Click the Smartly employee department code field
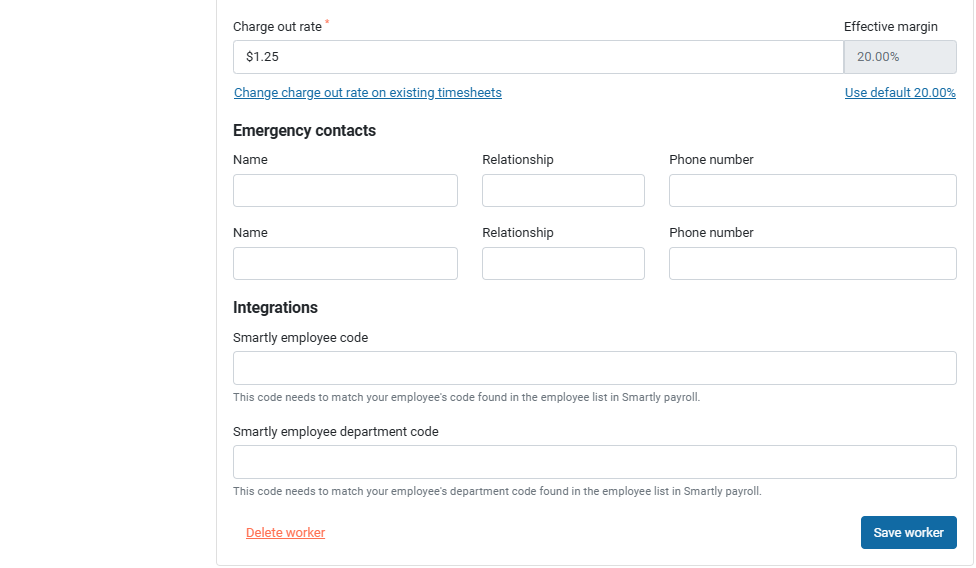This screenshot has width=976, height=568. pos(594,462)
